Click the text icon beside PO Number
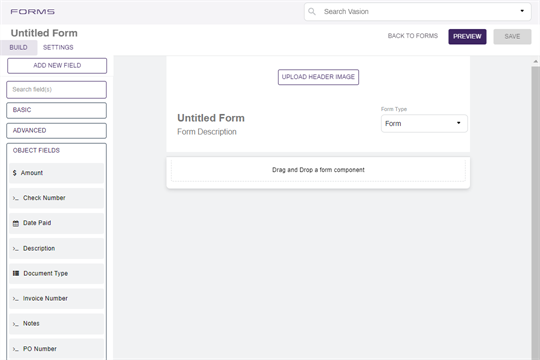This screenshot has width=540, height=360. pyautogui.click(x=15, y=349)
